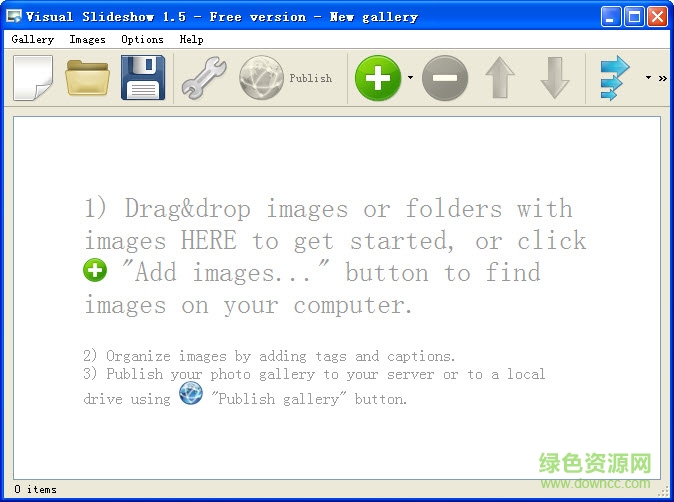Add images with the green plus button

[x=378, y=78]
